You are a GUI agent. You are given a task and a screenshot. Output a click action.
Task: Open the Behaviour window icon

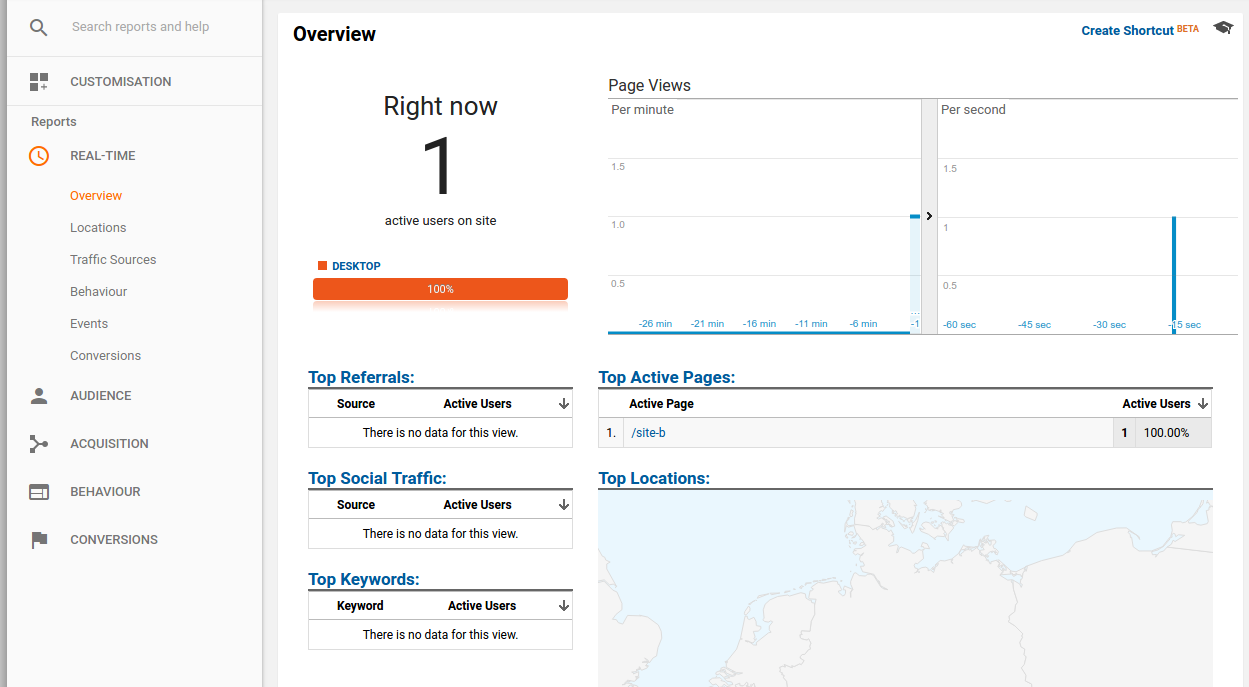pos(39,492)
